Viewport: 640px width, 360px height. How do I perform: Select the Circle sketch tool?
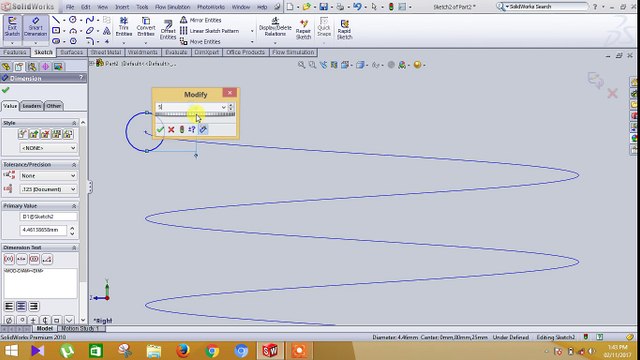(x=73, y=20)
